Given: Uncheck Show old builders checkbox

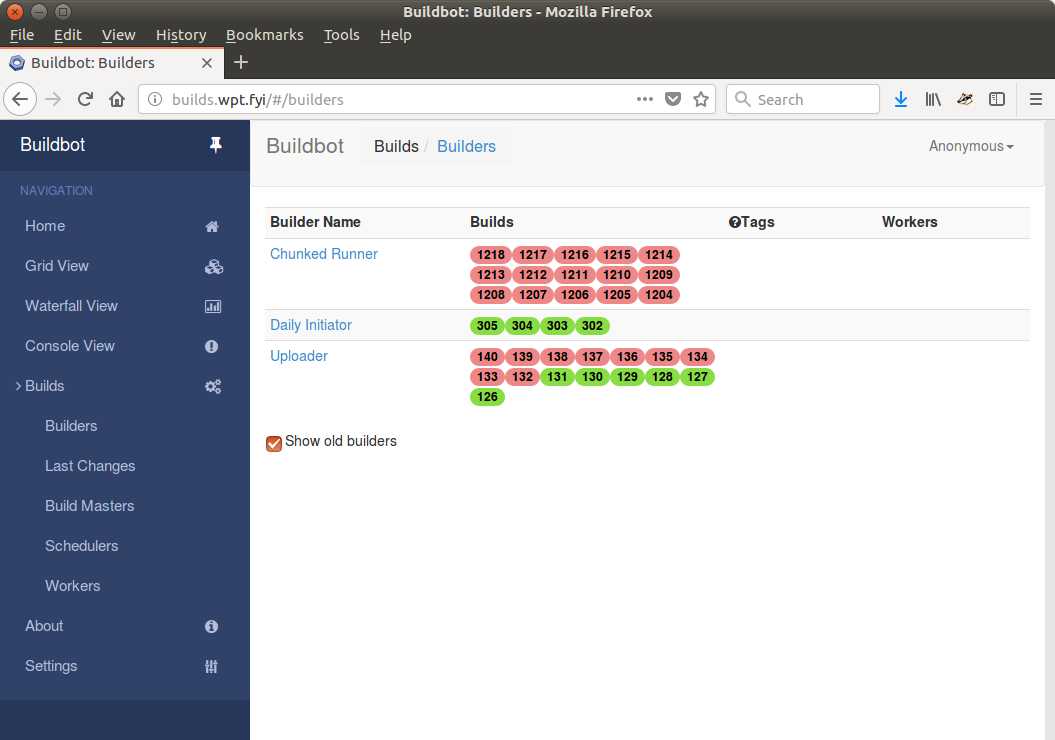Looking at the screenshot, I should 274,443.
